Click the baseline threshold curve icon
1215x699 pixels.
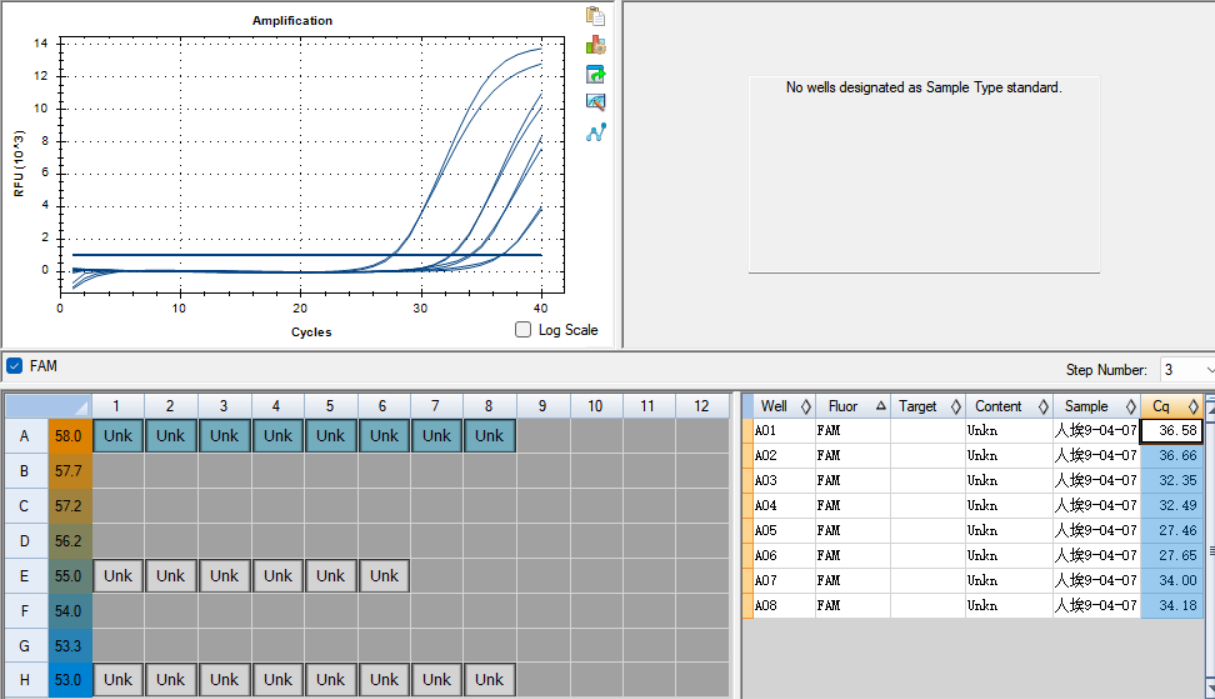pyautogui.click(x=596, y=131)
